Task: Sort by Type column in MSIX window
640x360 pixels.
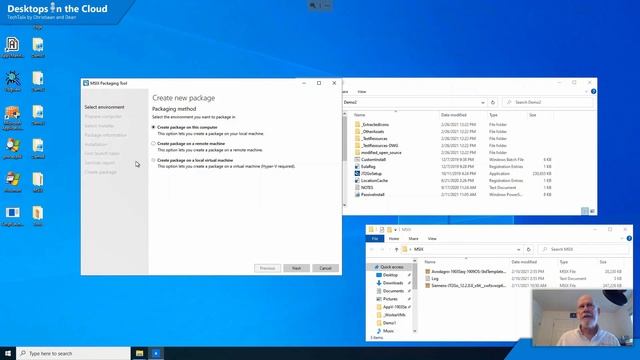Action: [564, 262]
